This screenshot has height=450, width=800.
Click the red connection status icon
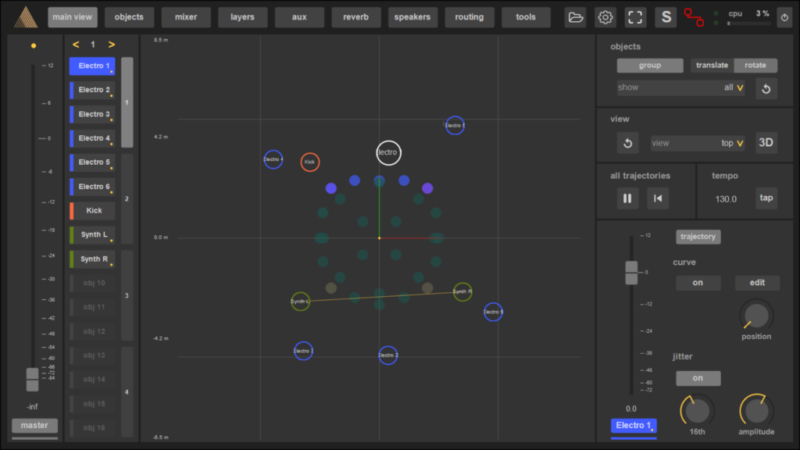[693, 17]
